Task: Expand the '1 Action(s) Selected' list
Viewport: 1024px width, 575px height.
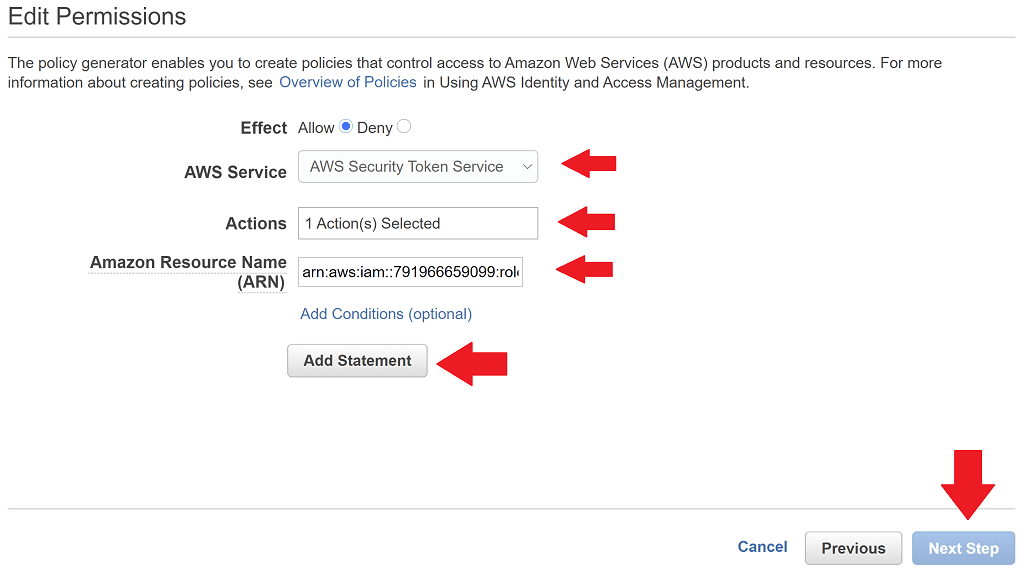Action: [418, 223]
